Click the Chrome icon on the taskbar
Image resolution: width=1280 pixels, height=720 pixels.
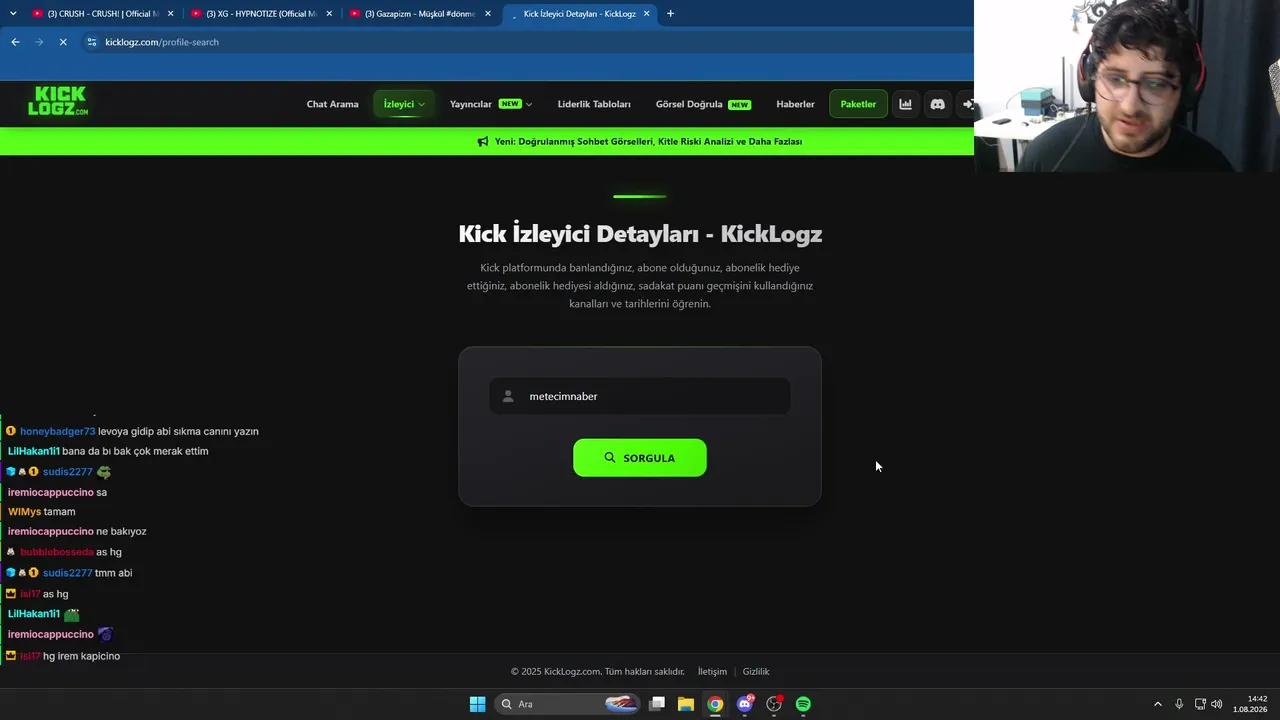pos(715,704)
